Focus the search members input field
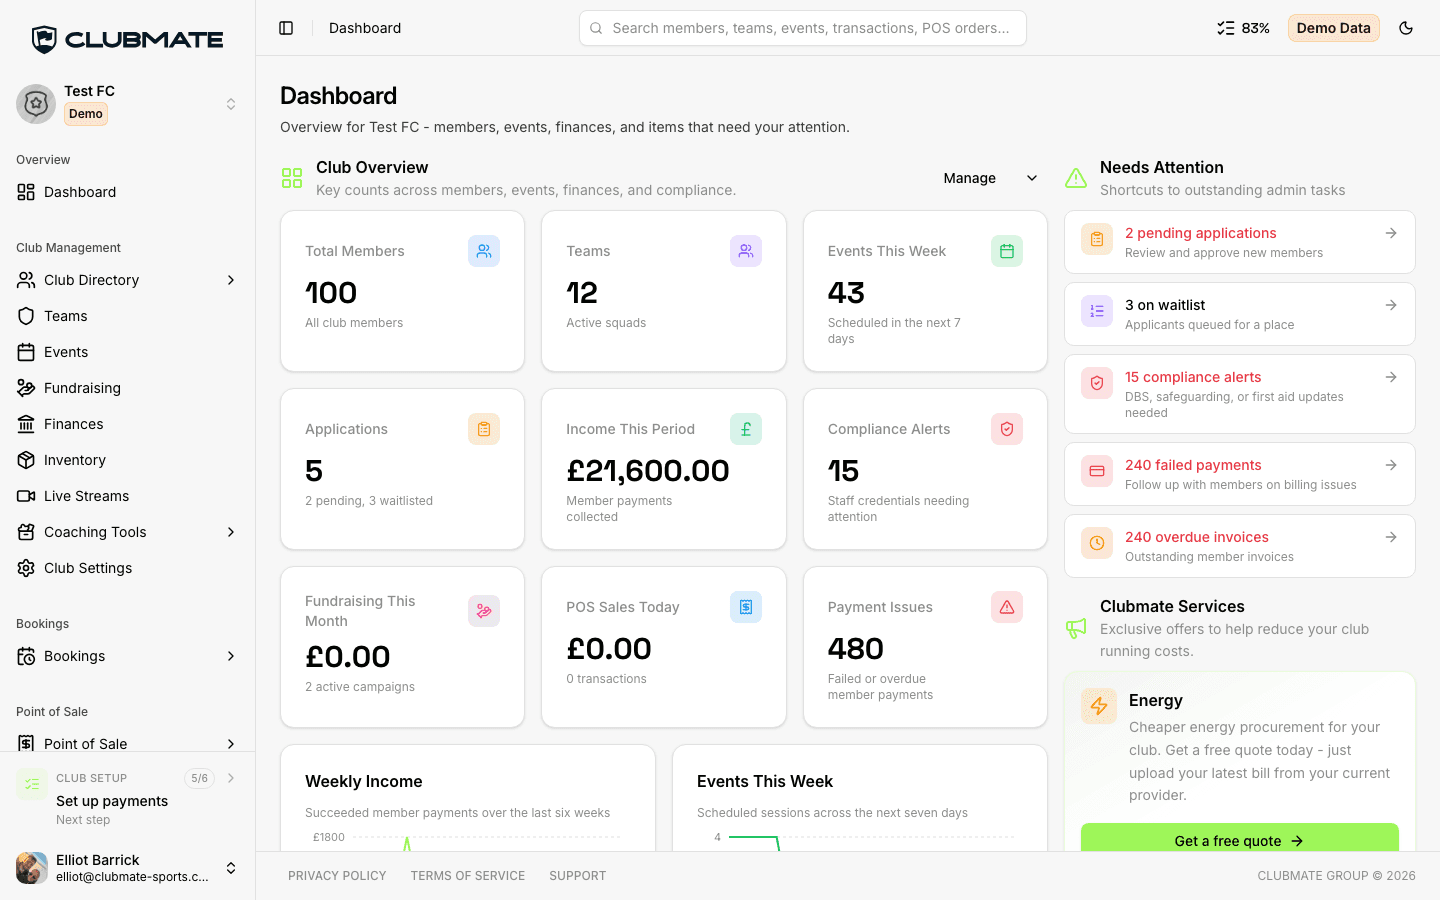The height and width of the screenshot is (900, 1440). pyautogui.click(x=802, y=28)
